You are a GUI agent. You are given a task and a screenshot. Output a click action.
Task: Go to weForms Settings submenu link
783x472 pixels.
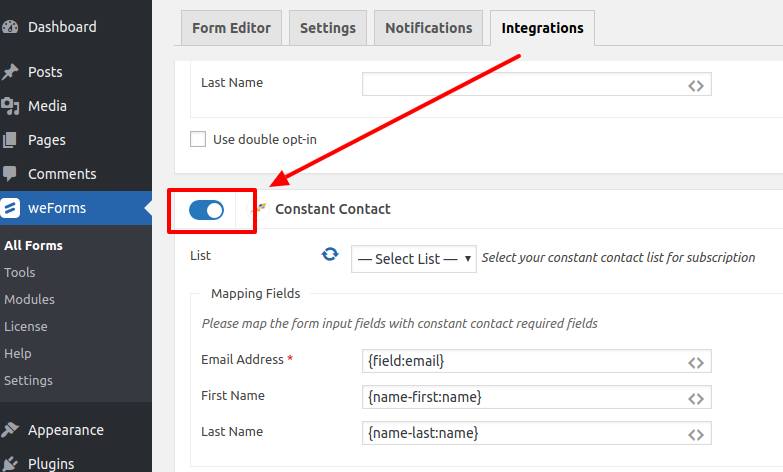click(28, 380)
